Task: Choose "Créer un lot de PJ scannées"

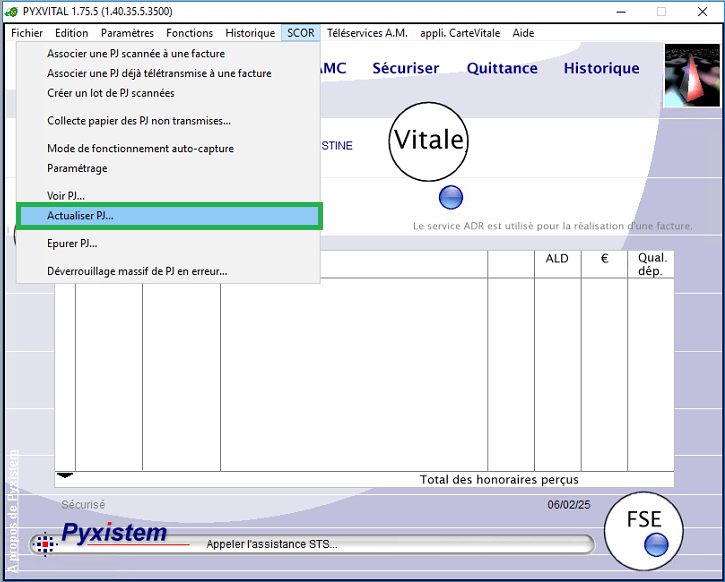Action: (x=111, y=93)
